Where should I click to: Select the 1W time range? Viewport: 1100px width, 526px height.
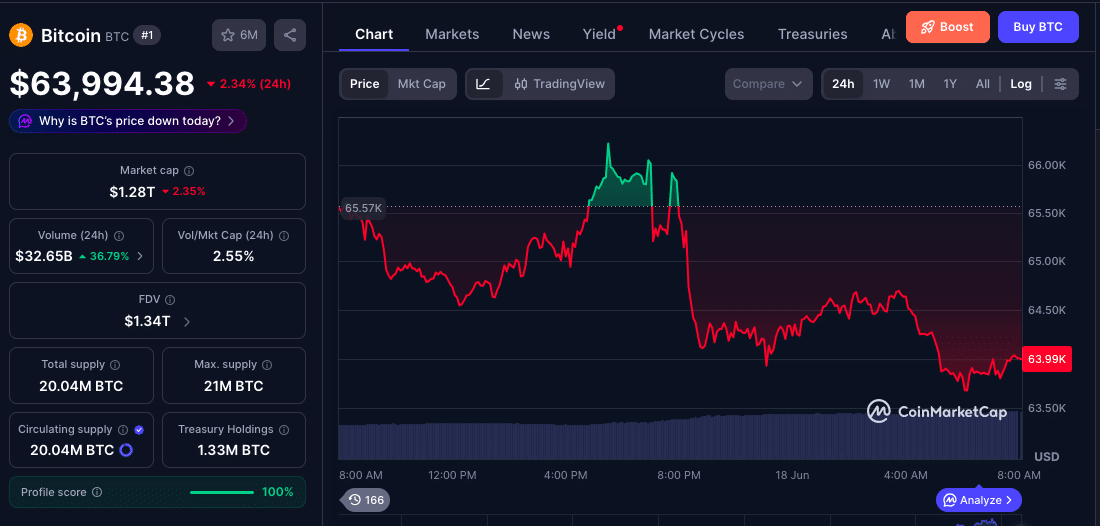click(x=881, y=84)
